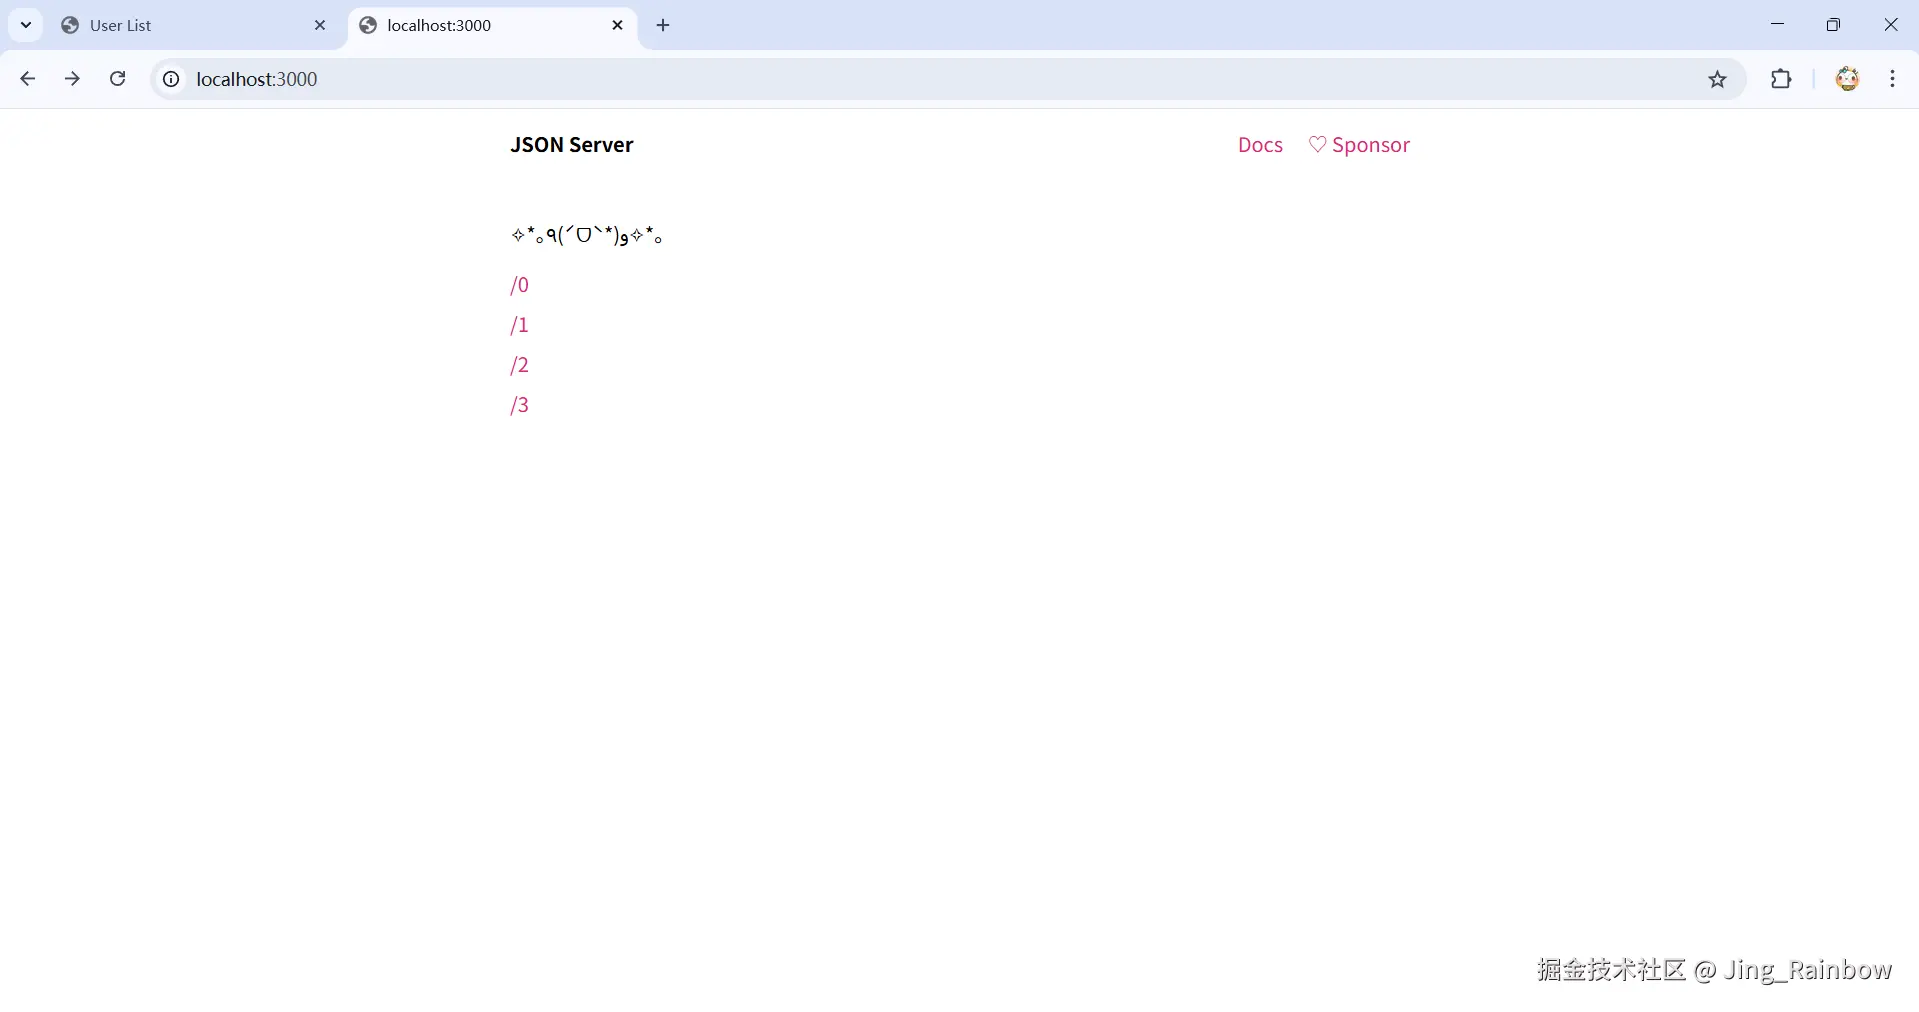The width and height of the screenshot is (1919, 1012).
Task: Restore down the browser window
Action: 1835,23
